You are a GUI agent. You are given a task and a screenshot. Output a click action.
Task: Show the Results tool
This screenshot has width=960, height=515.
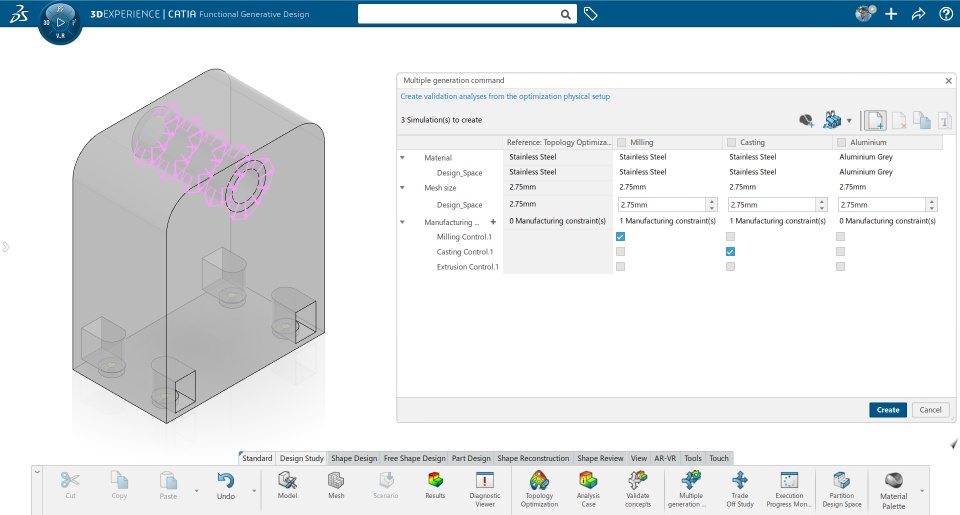(435, 485)
